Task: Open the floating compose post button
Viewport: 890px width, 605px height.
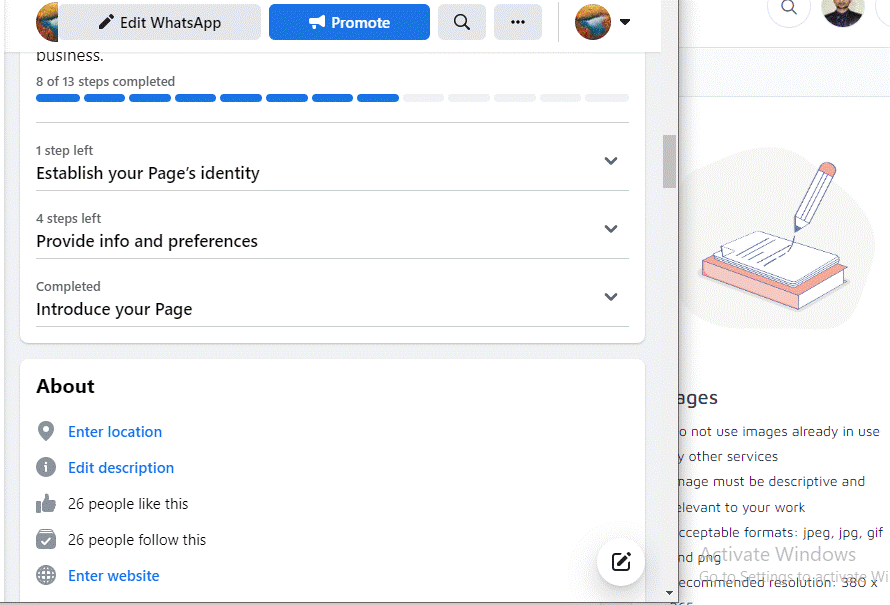Action: [x=620, y=562]
